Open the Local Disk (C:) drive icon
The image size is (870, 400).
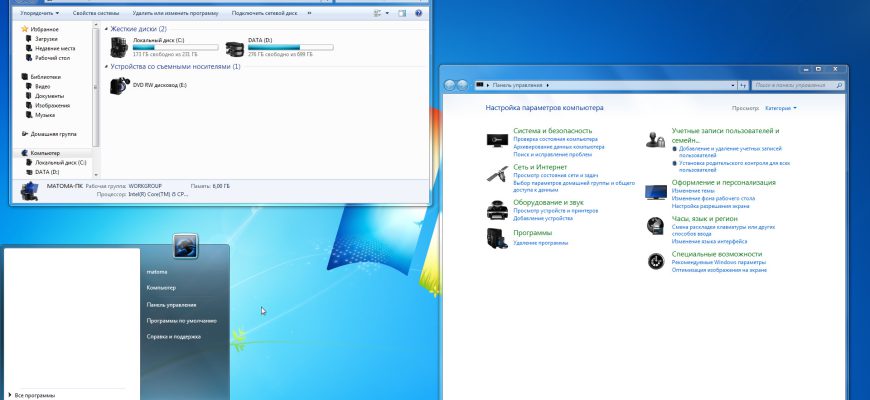119,48
